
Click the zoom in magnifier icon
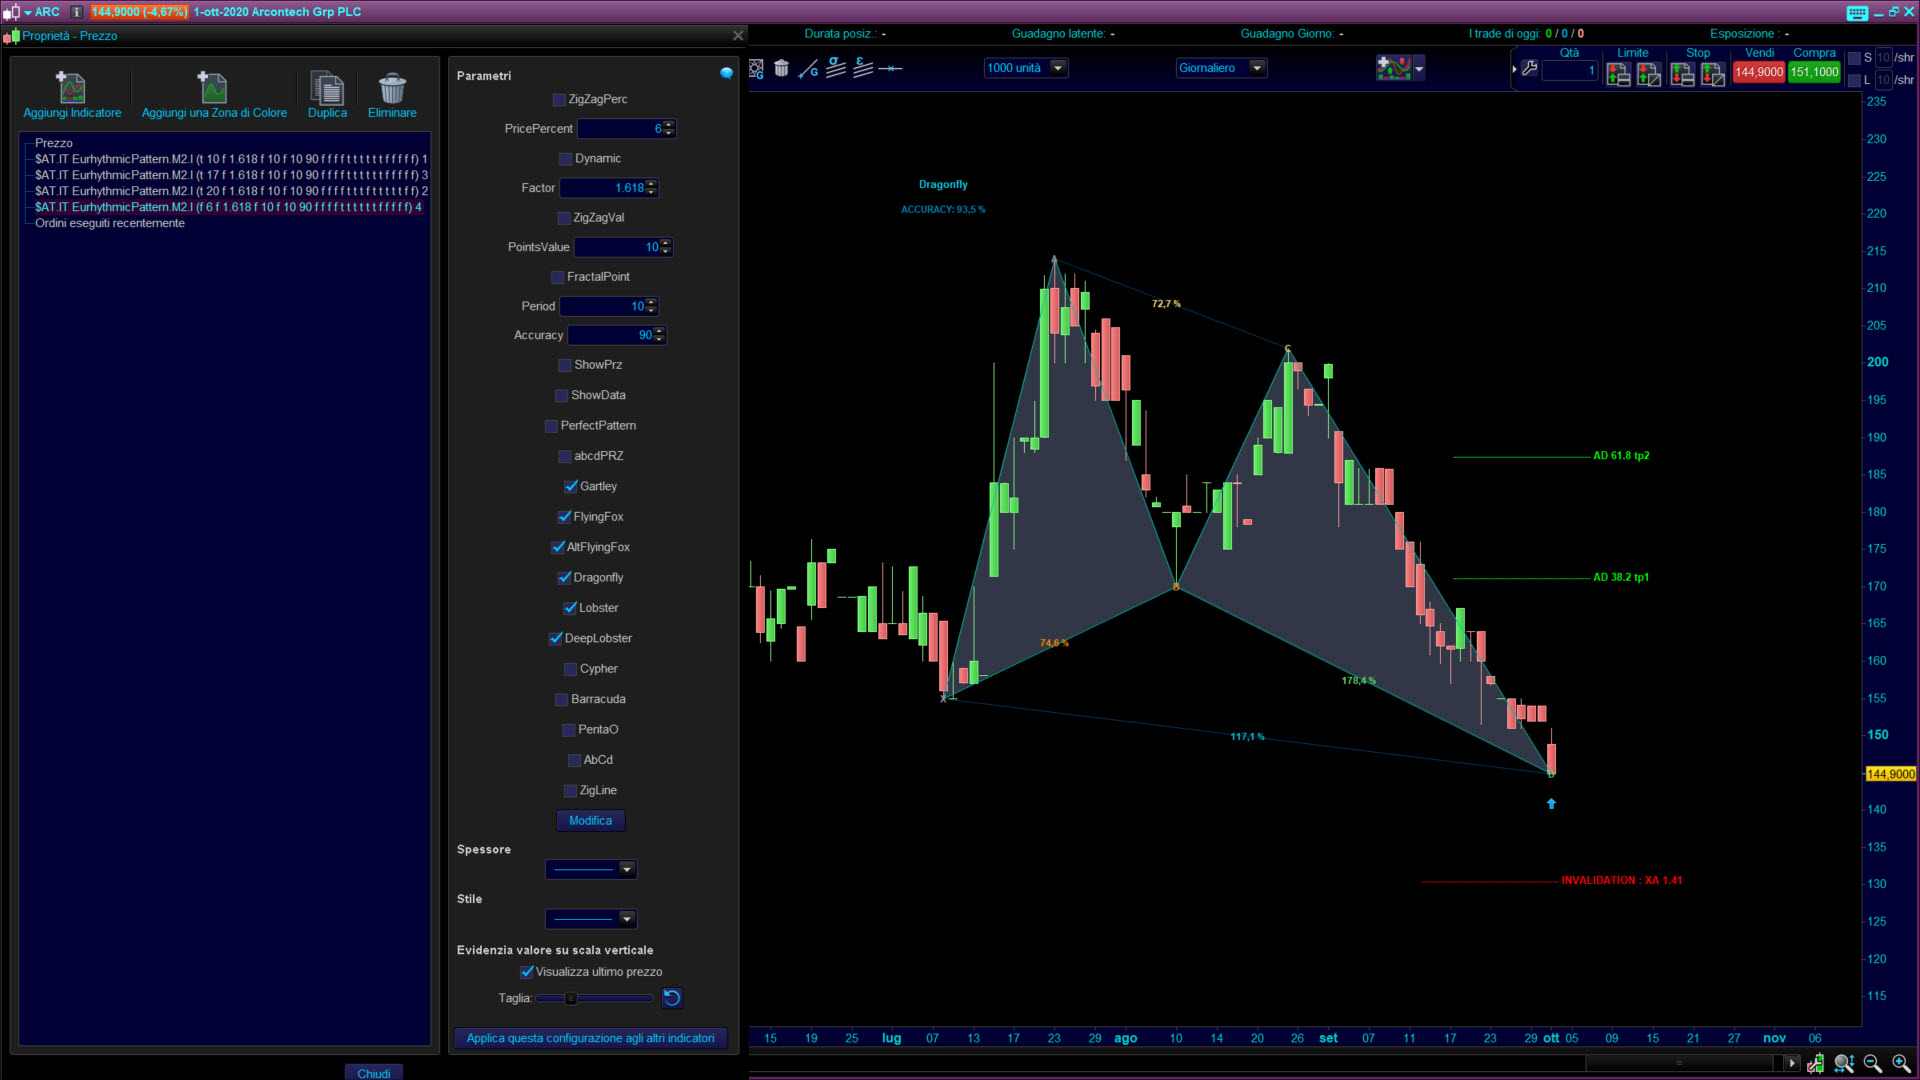coord(1901,1063)
